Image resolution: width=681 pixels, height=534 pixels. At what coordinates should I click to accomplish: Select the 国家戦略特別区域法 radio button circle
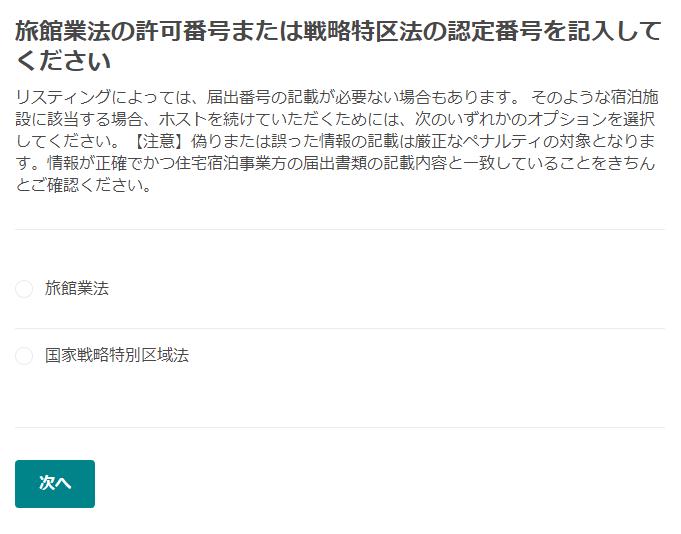(x=24, y=356)
